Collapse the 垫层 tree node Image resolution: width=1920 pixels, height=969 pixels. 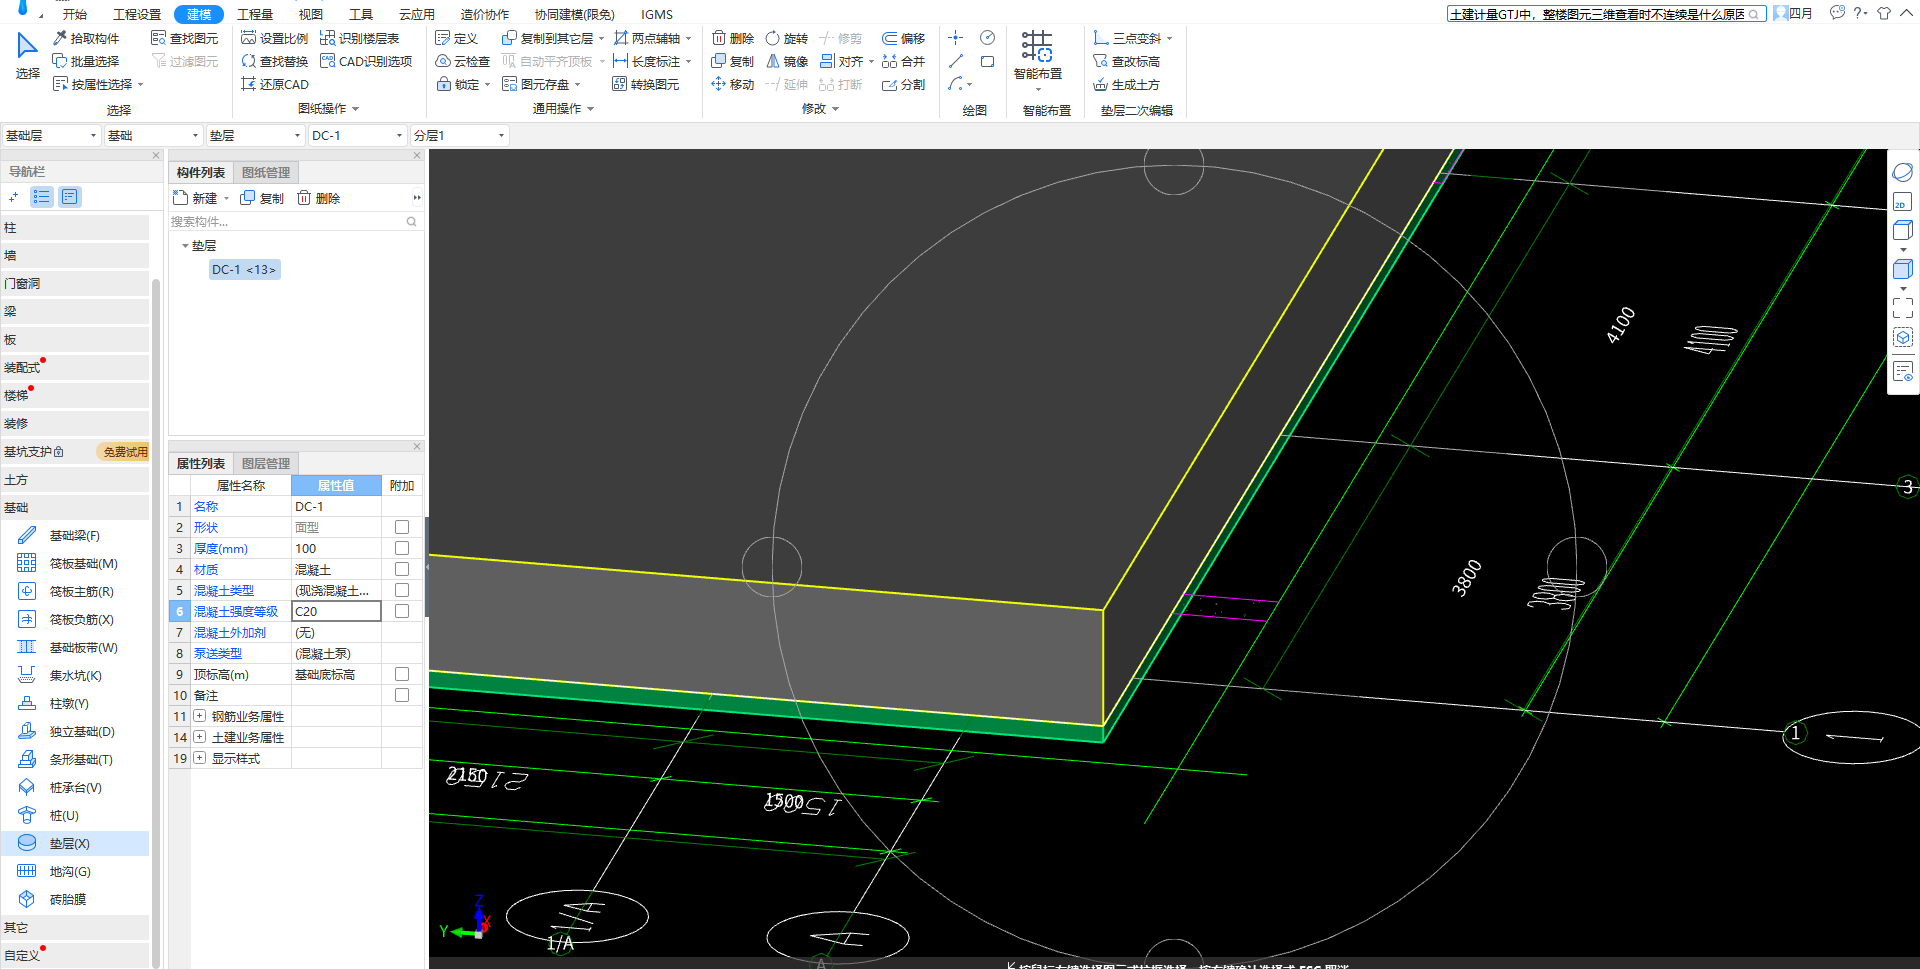(x=185, y=246)
